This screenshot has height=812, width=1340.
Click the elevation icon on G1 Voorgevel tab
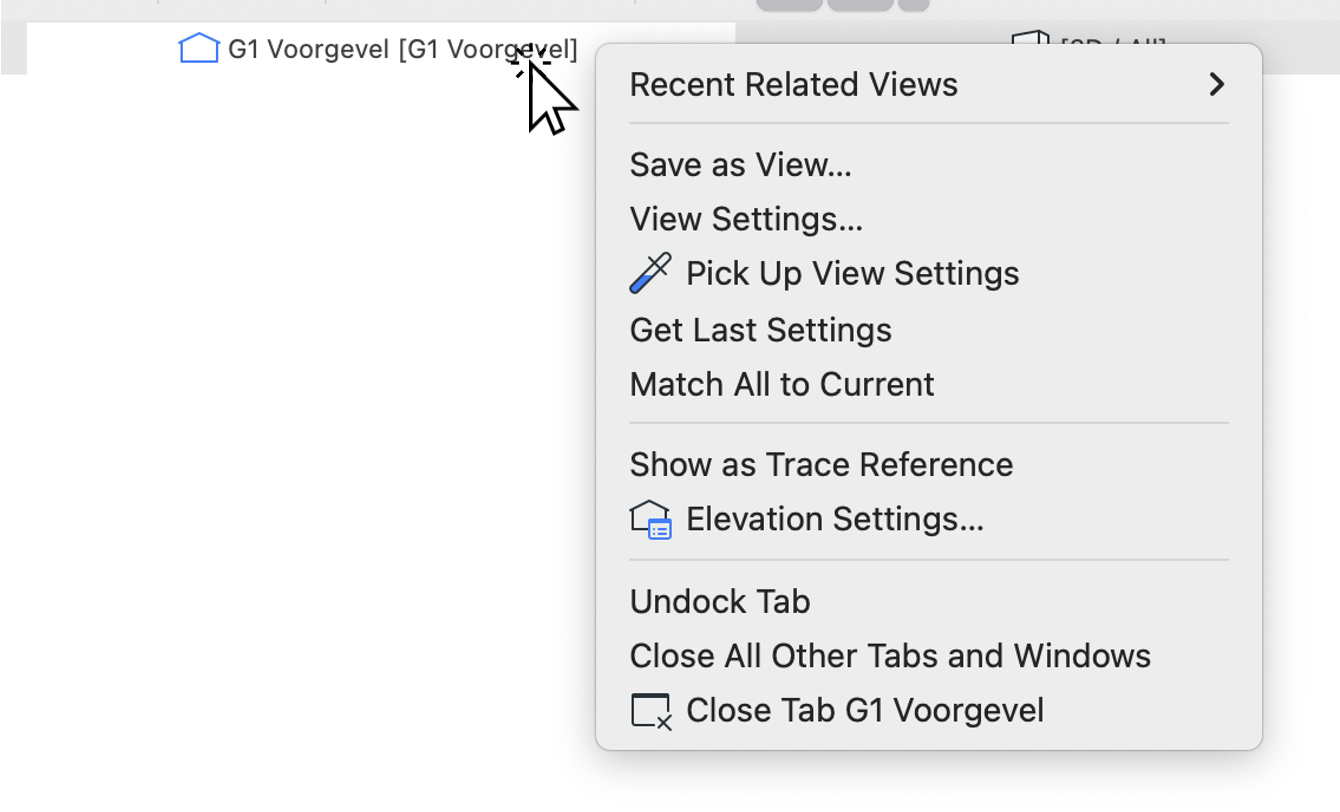[x=198, y=48]
